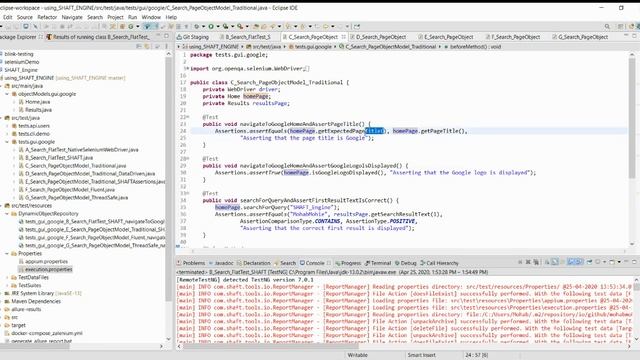
Task: Select appium.properties in the tree
Action: pos(47,262)
